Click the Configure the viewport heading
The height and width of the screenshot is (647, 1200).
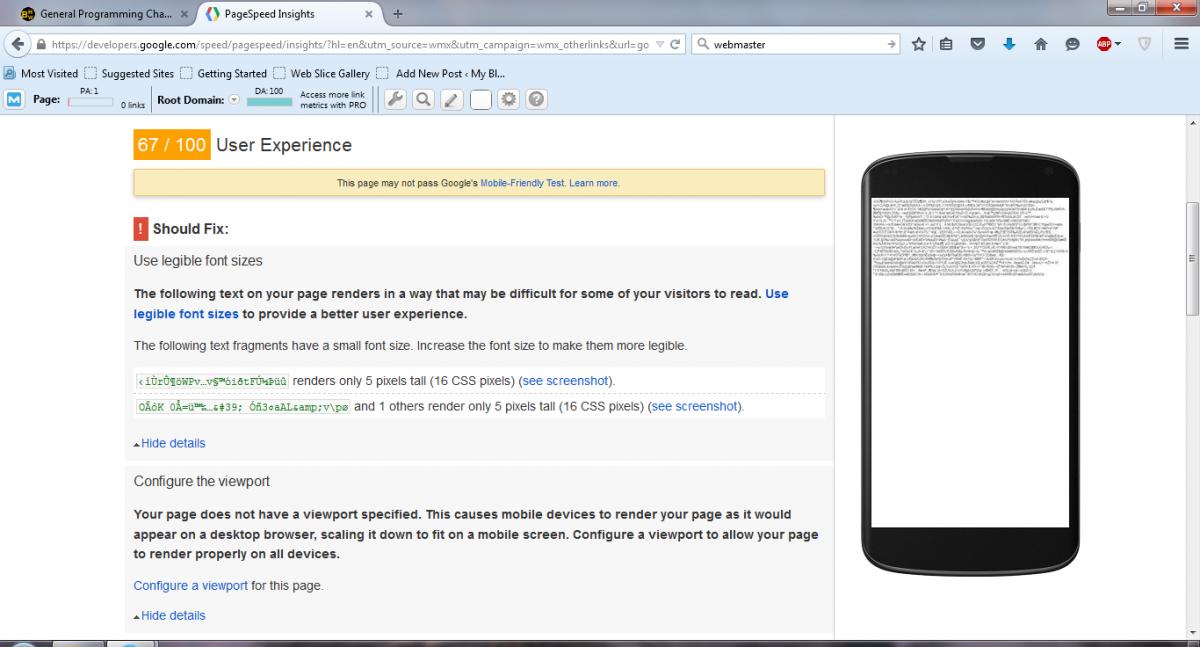click(x=202, y=481)
